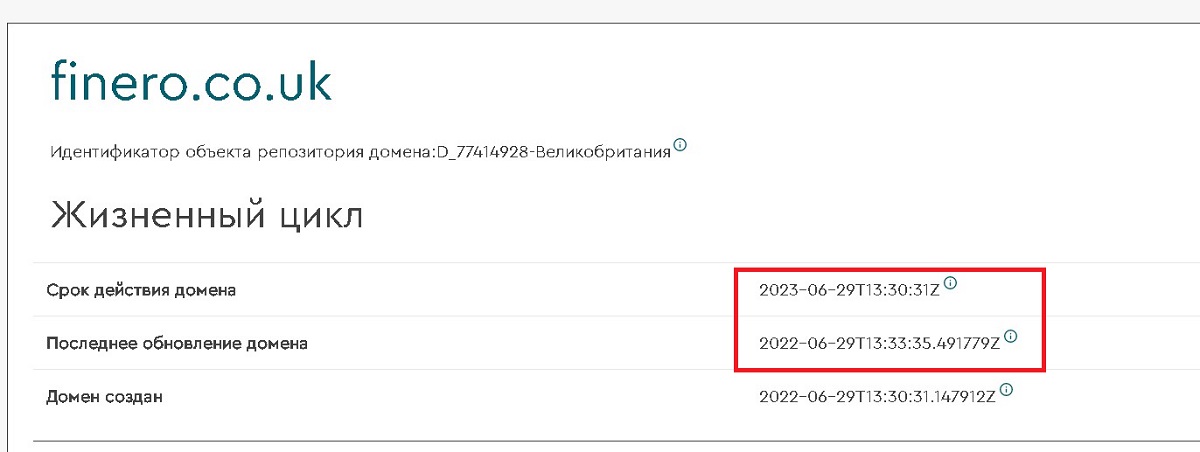Select the 'Последнее обновление домена' row label
Viewport: 1200px width, 452px height.
177,344
